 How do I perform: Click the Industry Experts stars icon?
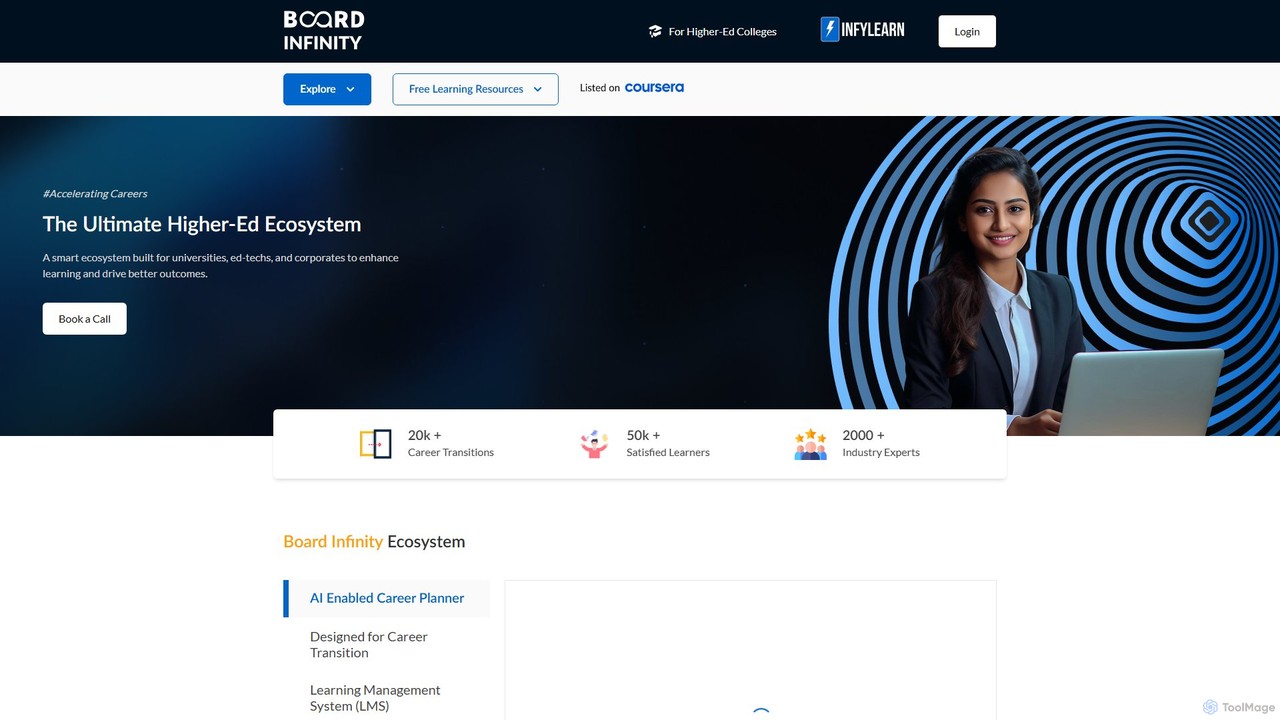810,443
